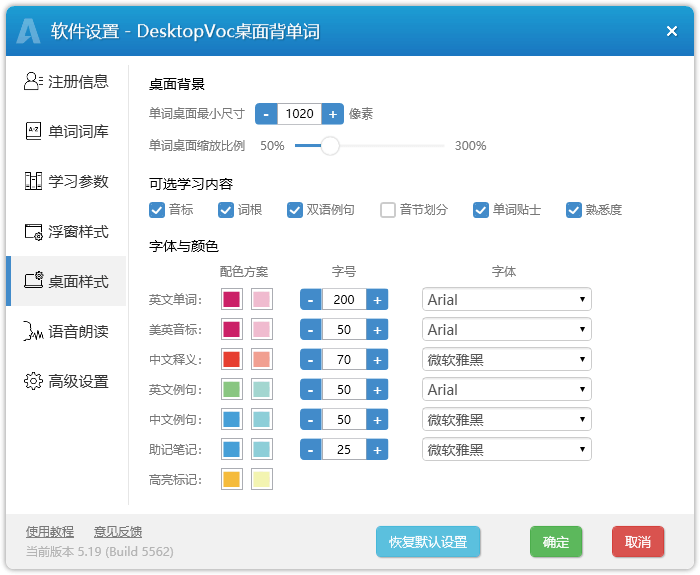700x575 pixels.
Task: Uncheck the 音标 checkbox
Action: pyautogui.click(x=157, y=210)
